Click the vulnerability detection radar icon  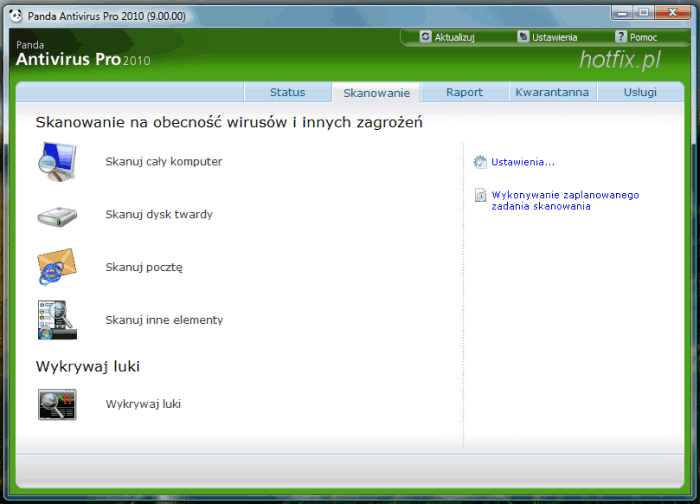click(x=57, y=404)
